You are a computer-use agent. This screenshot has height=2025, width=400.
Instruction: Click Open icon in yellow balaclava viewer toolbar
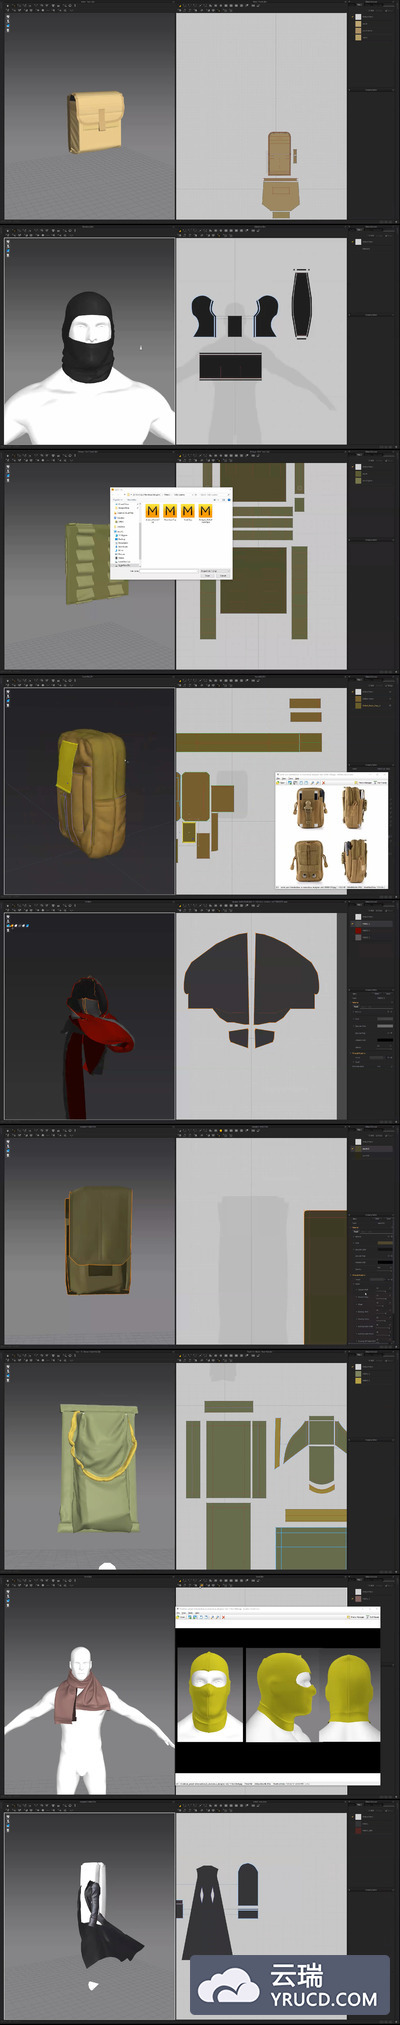coord(181,1617)
